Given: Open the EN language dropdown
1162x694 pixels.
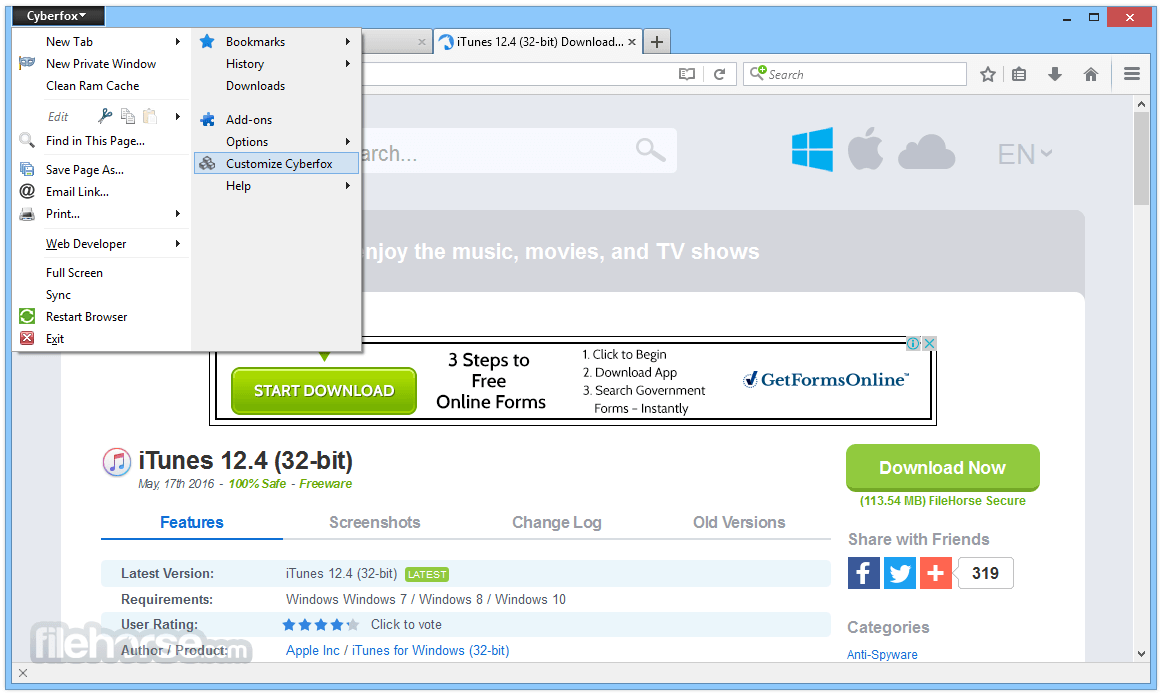Looking at the screenshot, I should click(x=1025, y=154).
